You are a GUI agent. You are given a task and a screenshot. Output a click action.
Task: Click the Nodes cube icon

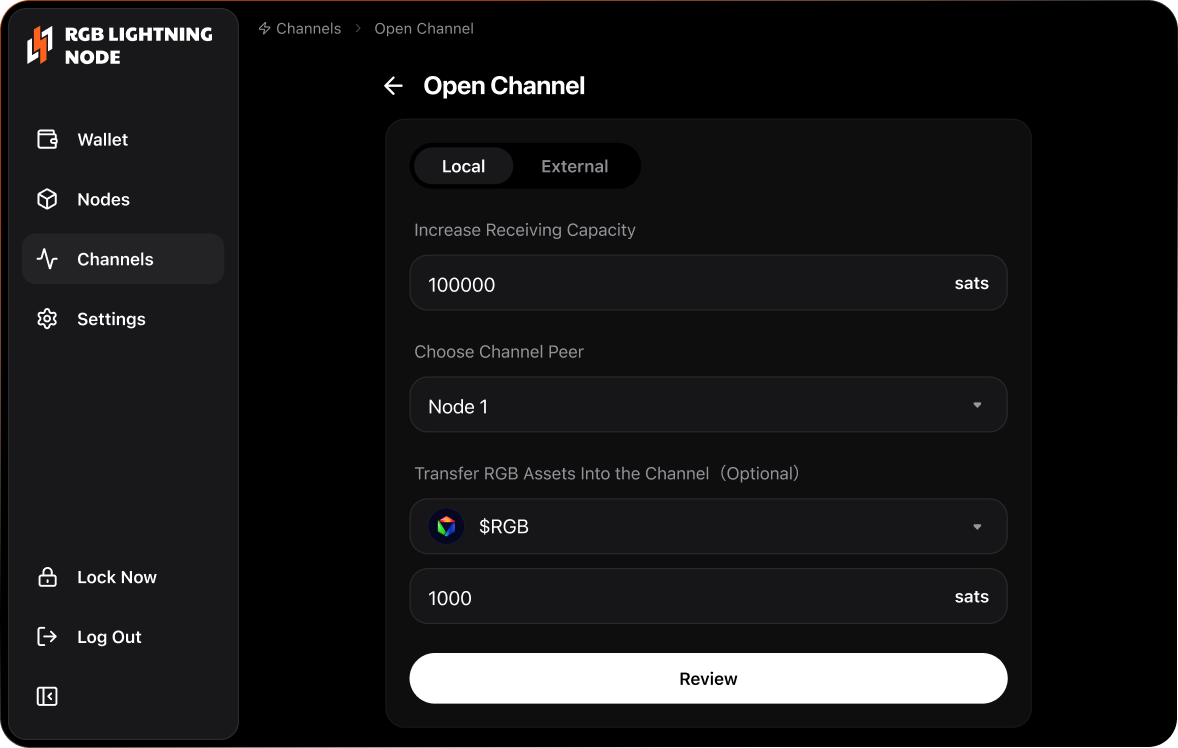(x=47, y=199)
